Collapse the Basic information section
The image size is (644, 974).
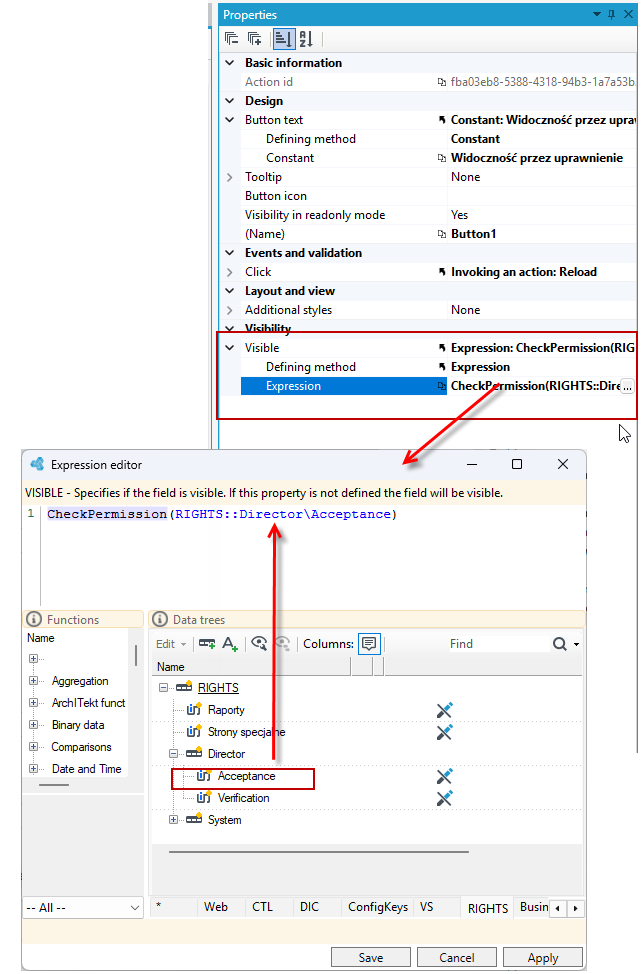(230, 63)
